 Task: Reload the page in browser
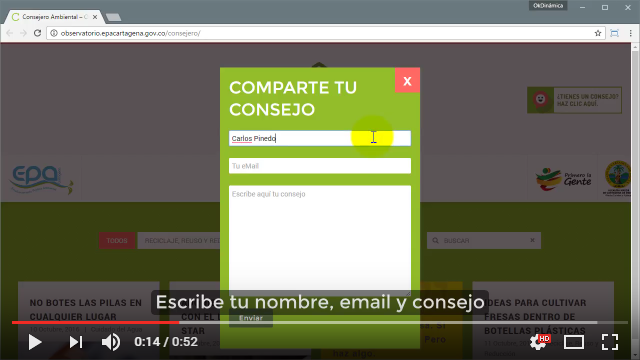pos(37,33)
